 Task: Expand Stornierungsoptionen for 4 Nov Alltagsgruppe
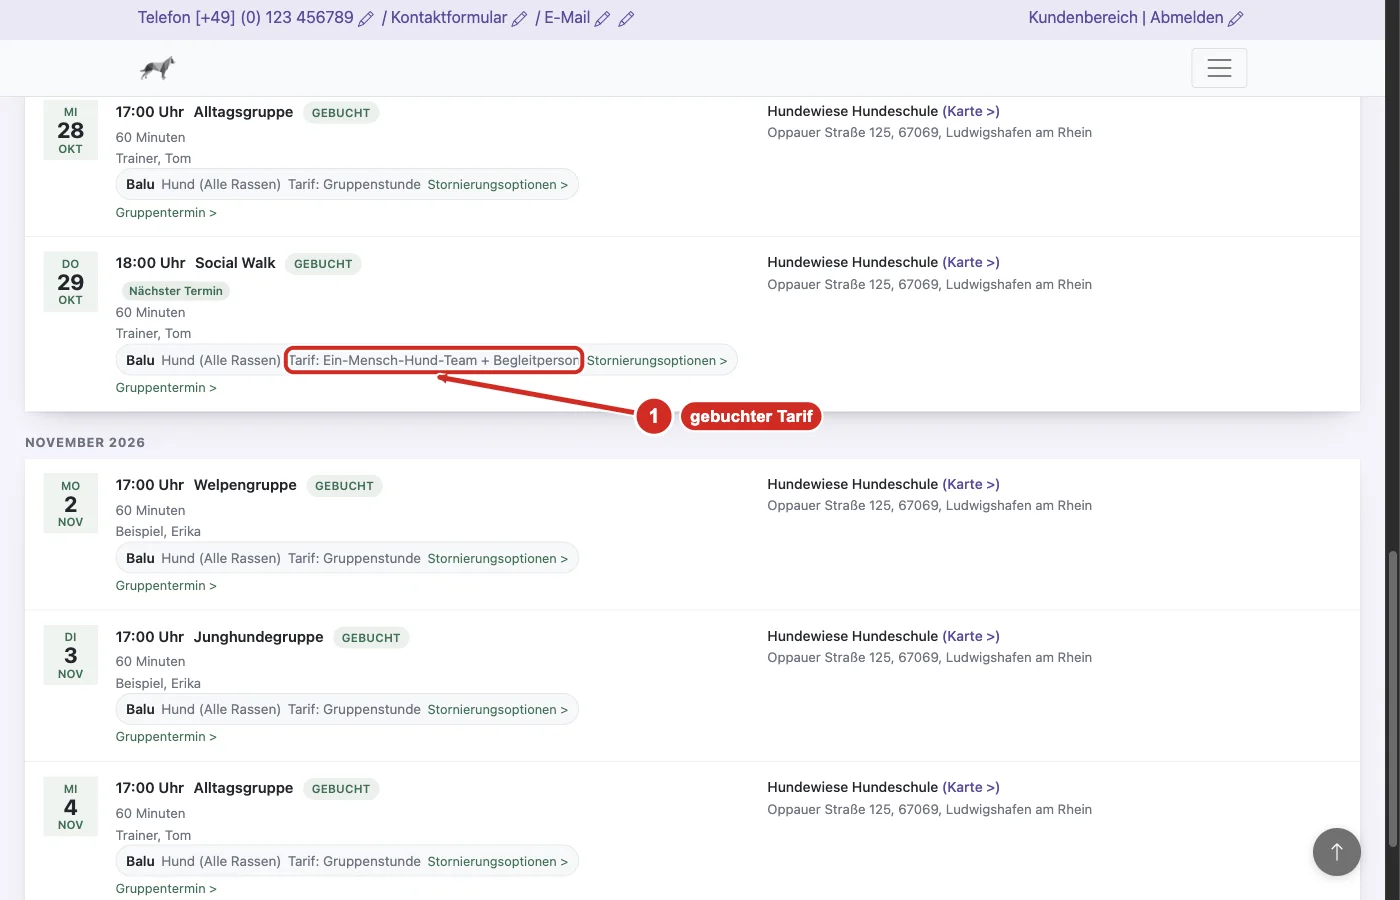click(x=497, y=861)
